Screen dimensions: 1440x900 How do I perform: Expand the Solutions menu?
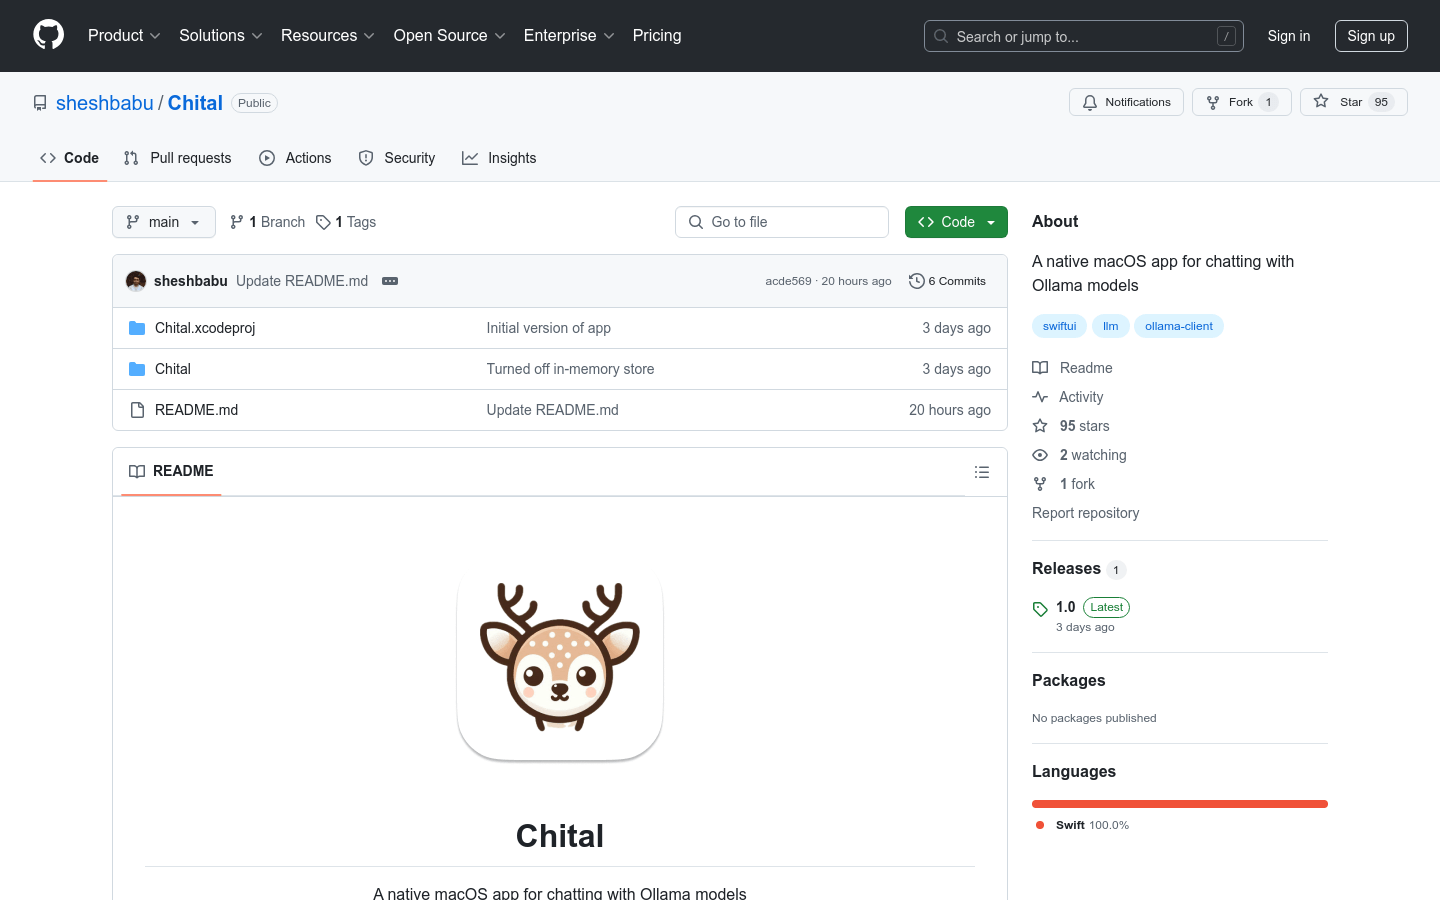(221, 36)
